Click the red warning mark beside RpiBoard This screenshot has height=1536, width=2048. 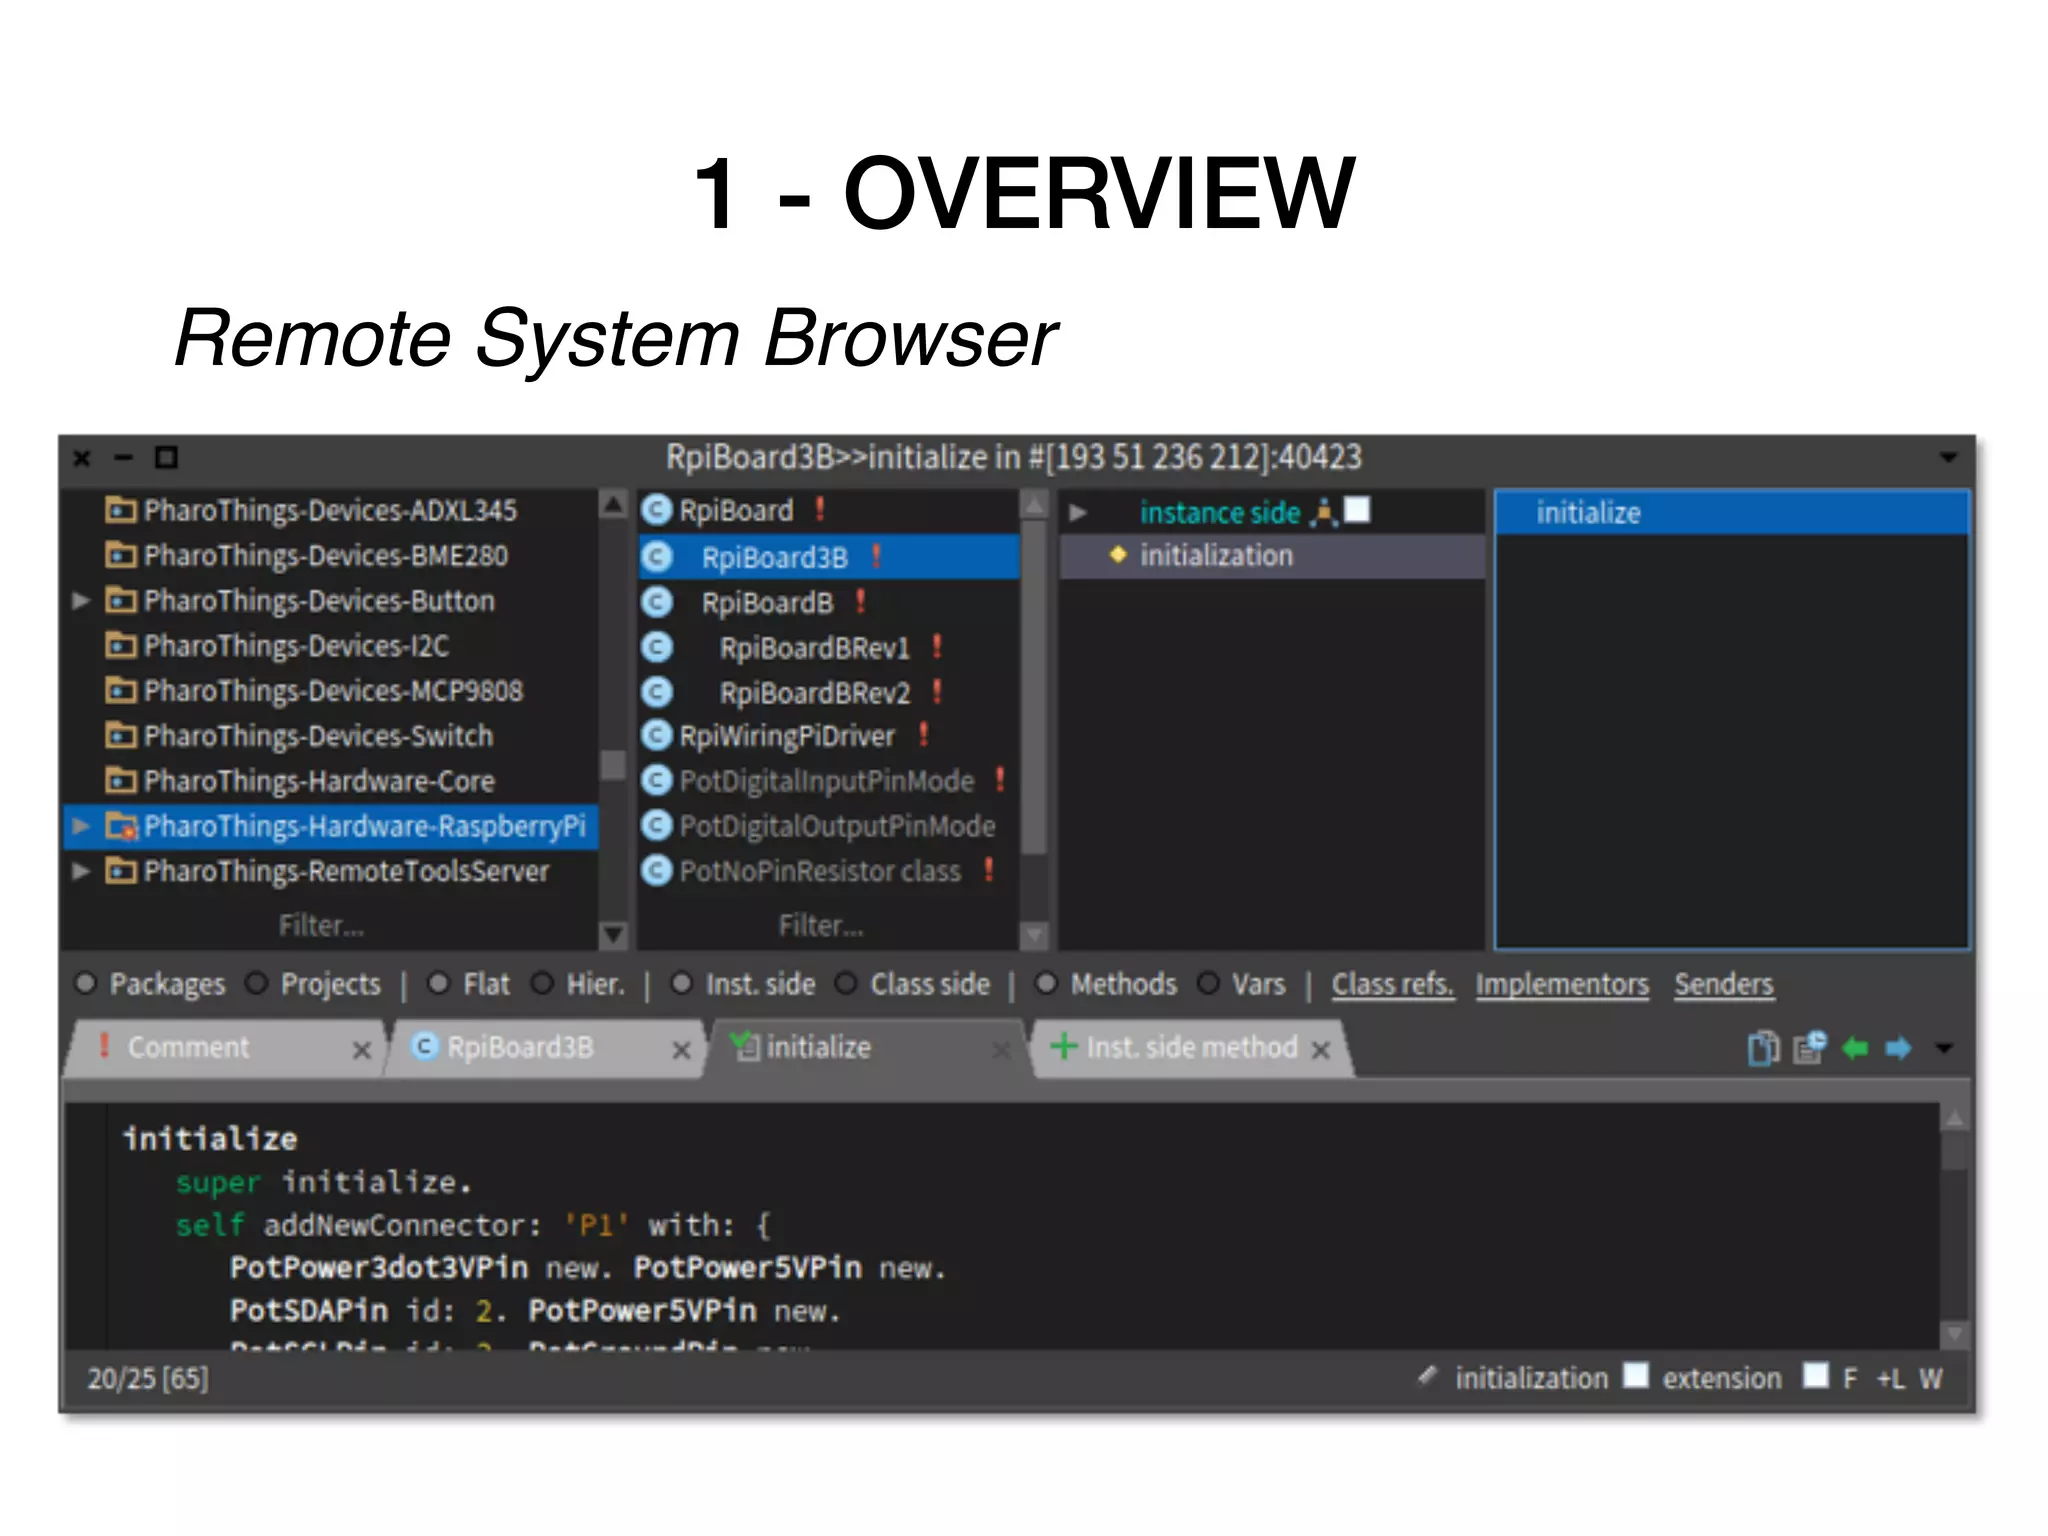pyautogui.click(x=820, y=510)
